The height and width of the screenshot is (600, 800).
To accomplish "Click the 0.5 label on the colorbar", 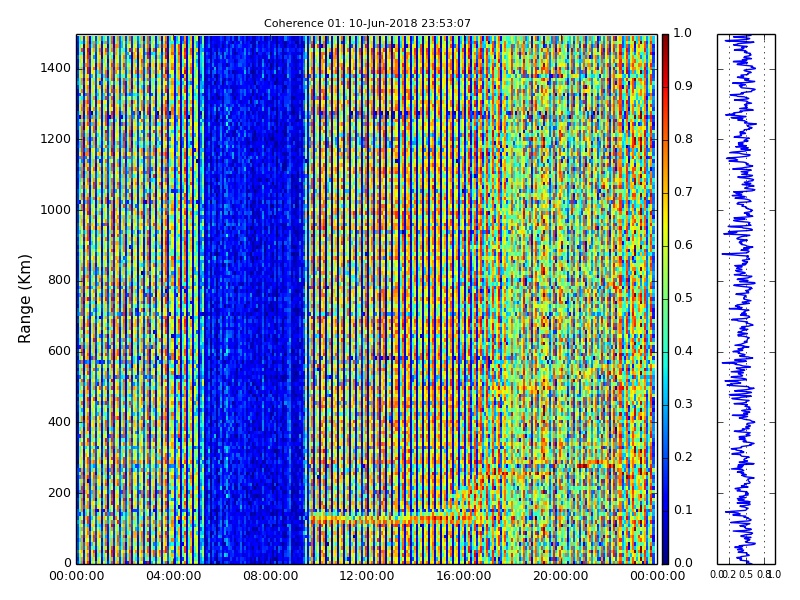I will pos(683,298).
